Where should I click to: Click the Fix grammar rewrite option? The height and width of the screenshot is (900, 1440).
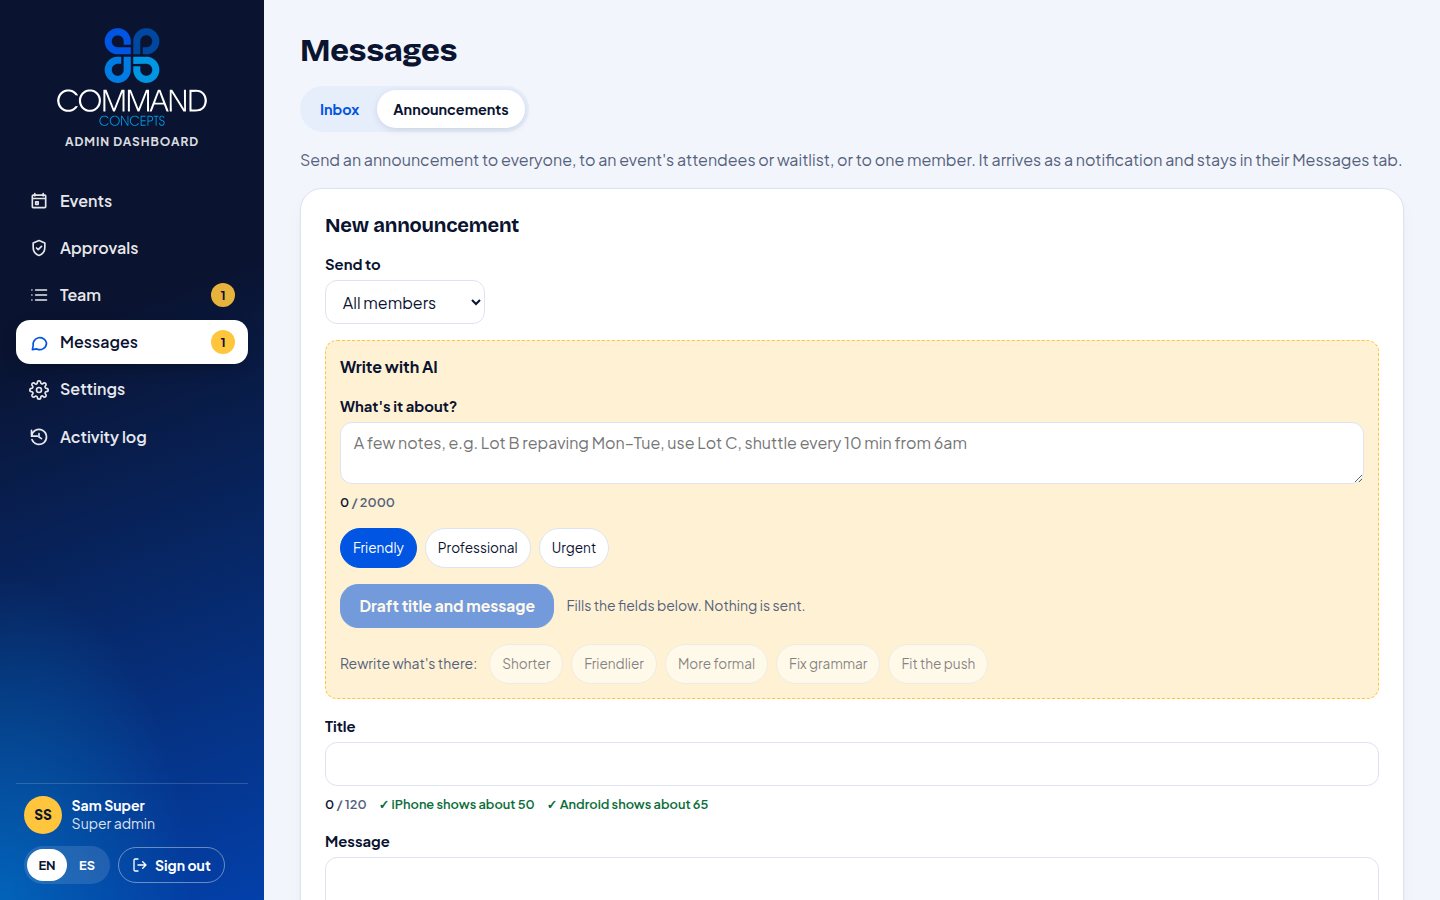pos(828,664)
